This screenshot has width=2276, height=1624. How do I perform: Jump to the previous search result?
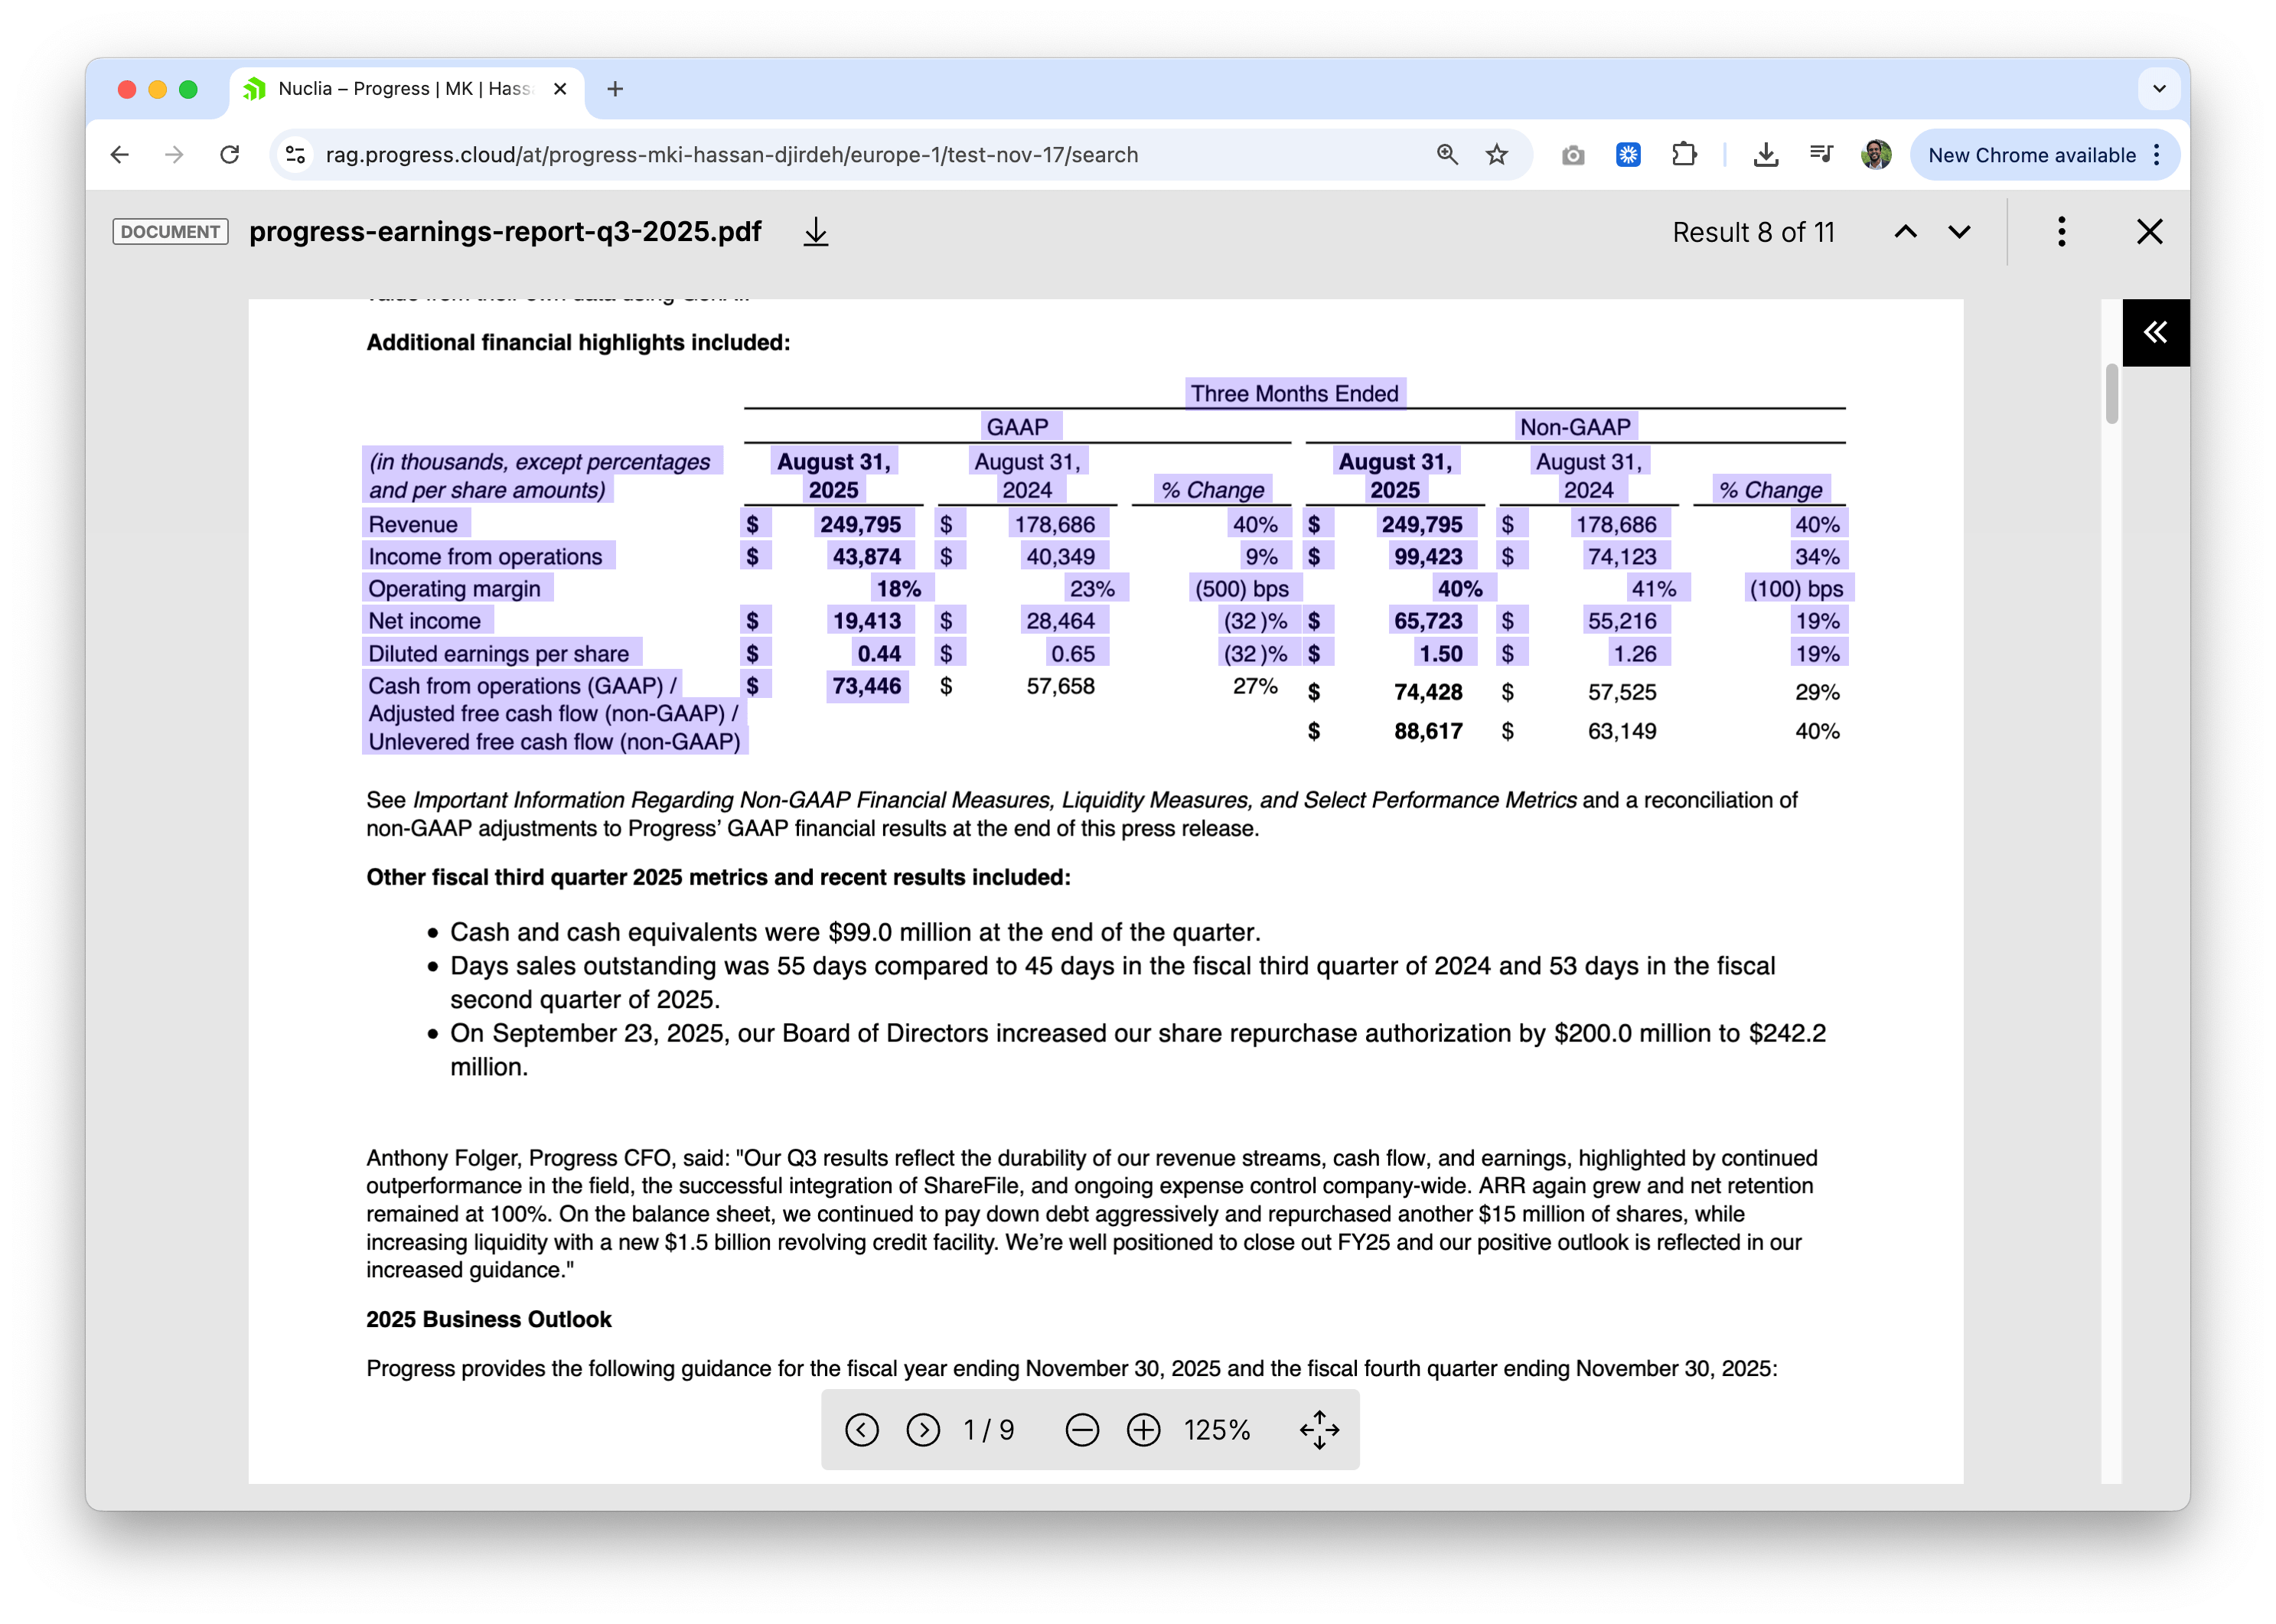[x=1908, y=232]
